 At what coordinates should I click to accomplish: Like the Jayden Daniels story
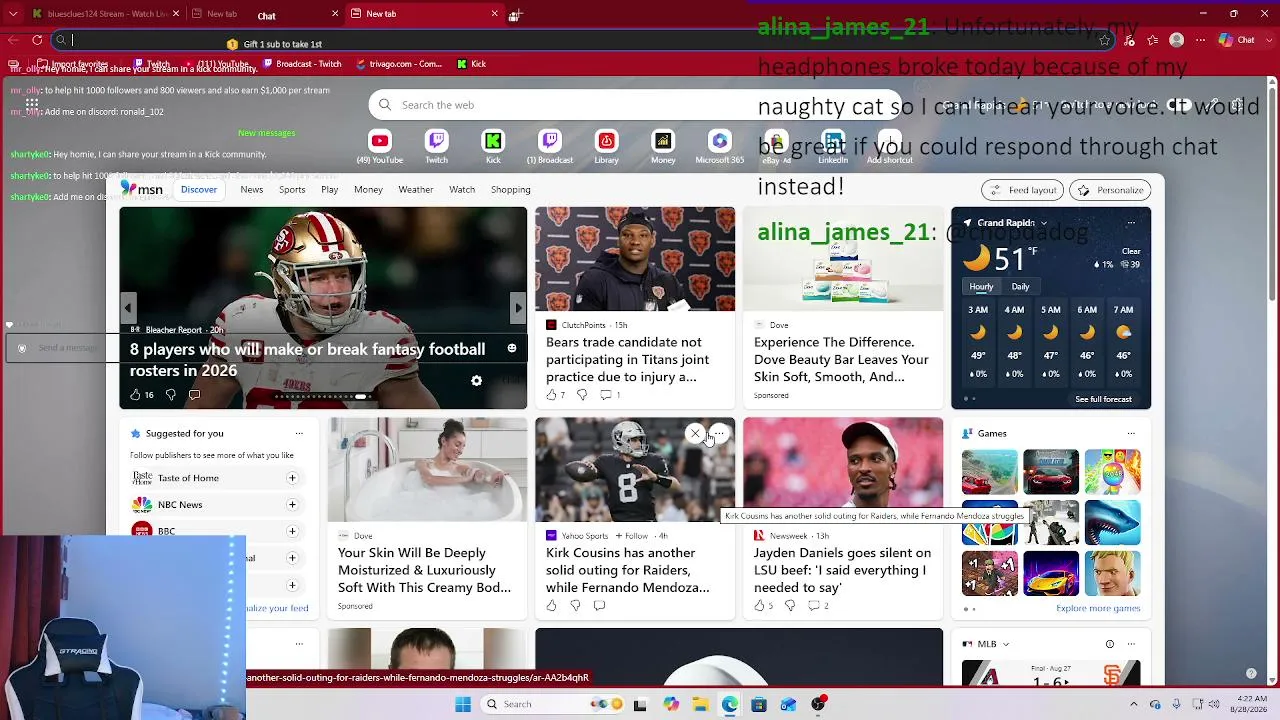763,605
